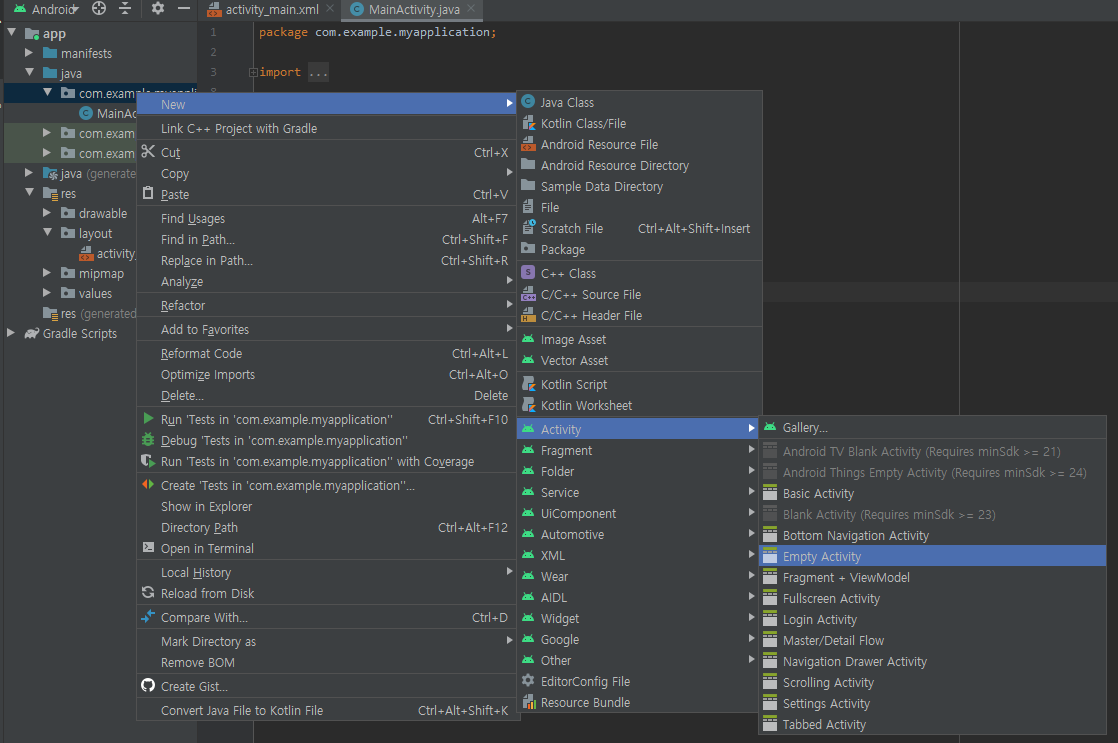Click the Scratch File icon
The image size is (1118, 743).
[528, 228]
